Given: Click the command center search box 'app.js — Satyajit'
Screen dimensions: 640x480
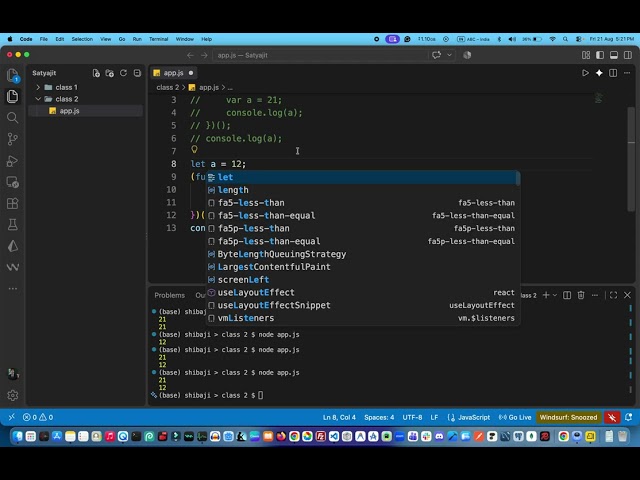Looking at the screenshot, I should coord(320,55).
